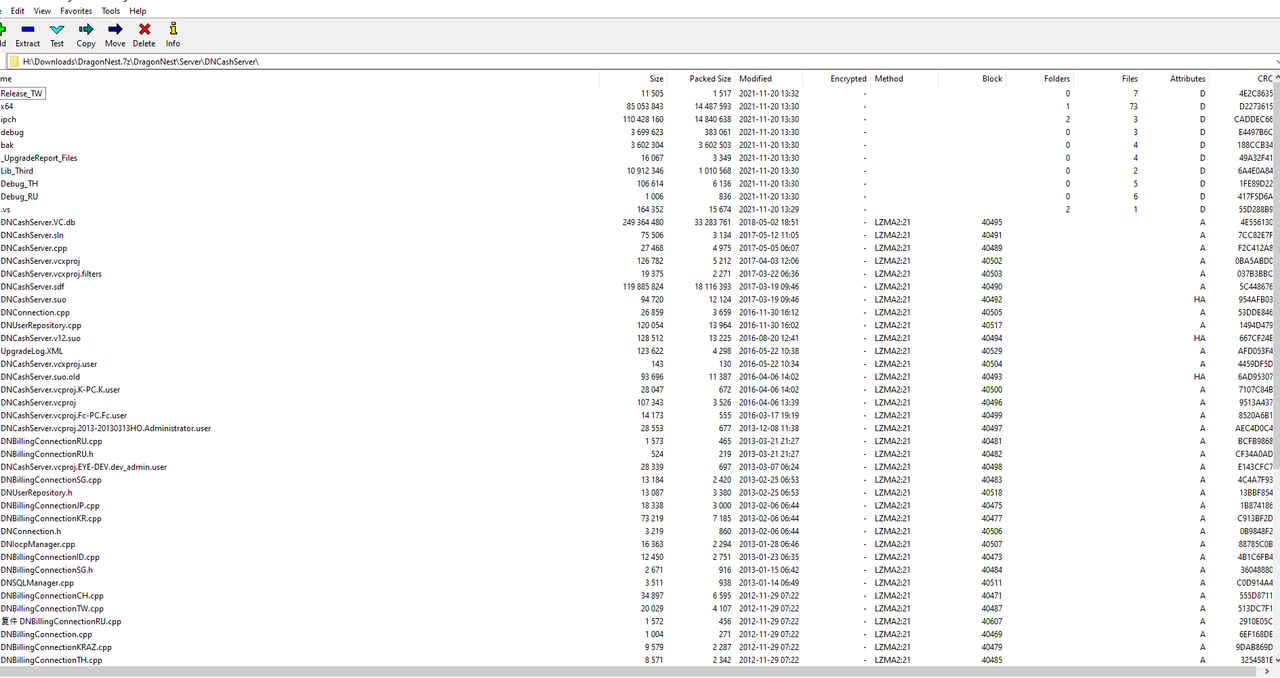
Task: Select file DNUserRepository.h
Action: point(36,493)
